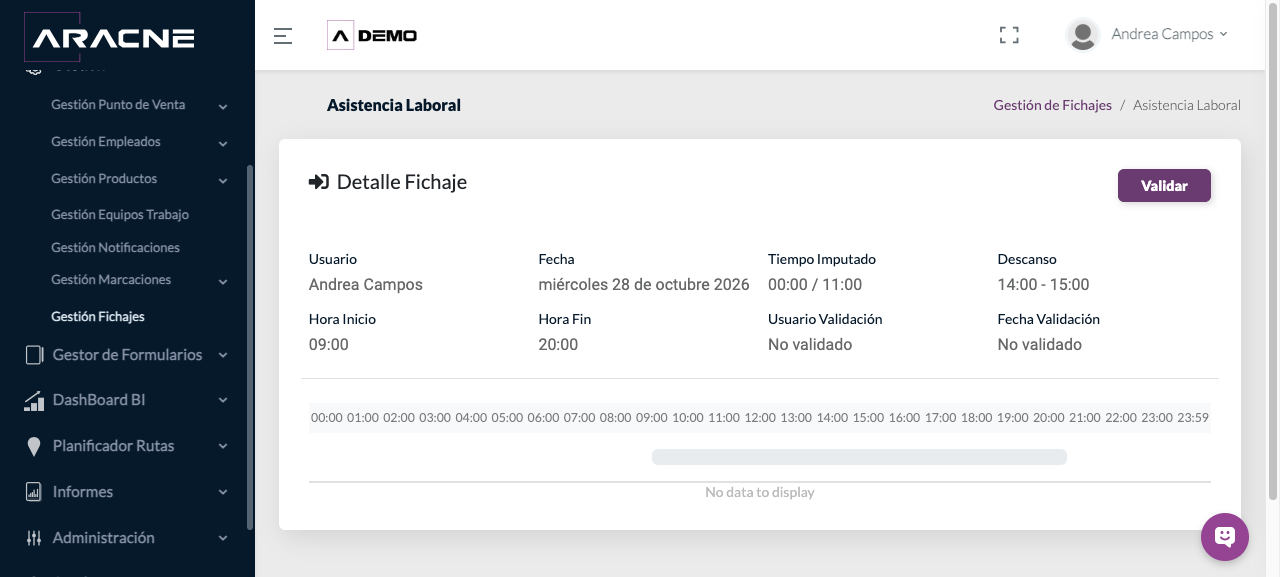The height and width of the screenshot is (577, 1280).
Task: Open Planificador Rutas section
Action: pos(113,446)
